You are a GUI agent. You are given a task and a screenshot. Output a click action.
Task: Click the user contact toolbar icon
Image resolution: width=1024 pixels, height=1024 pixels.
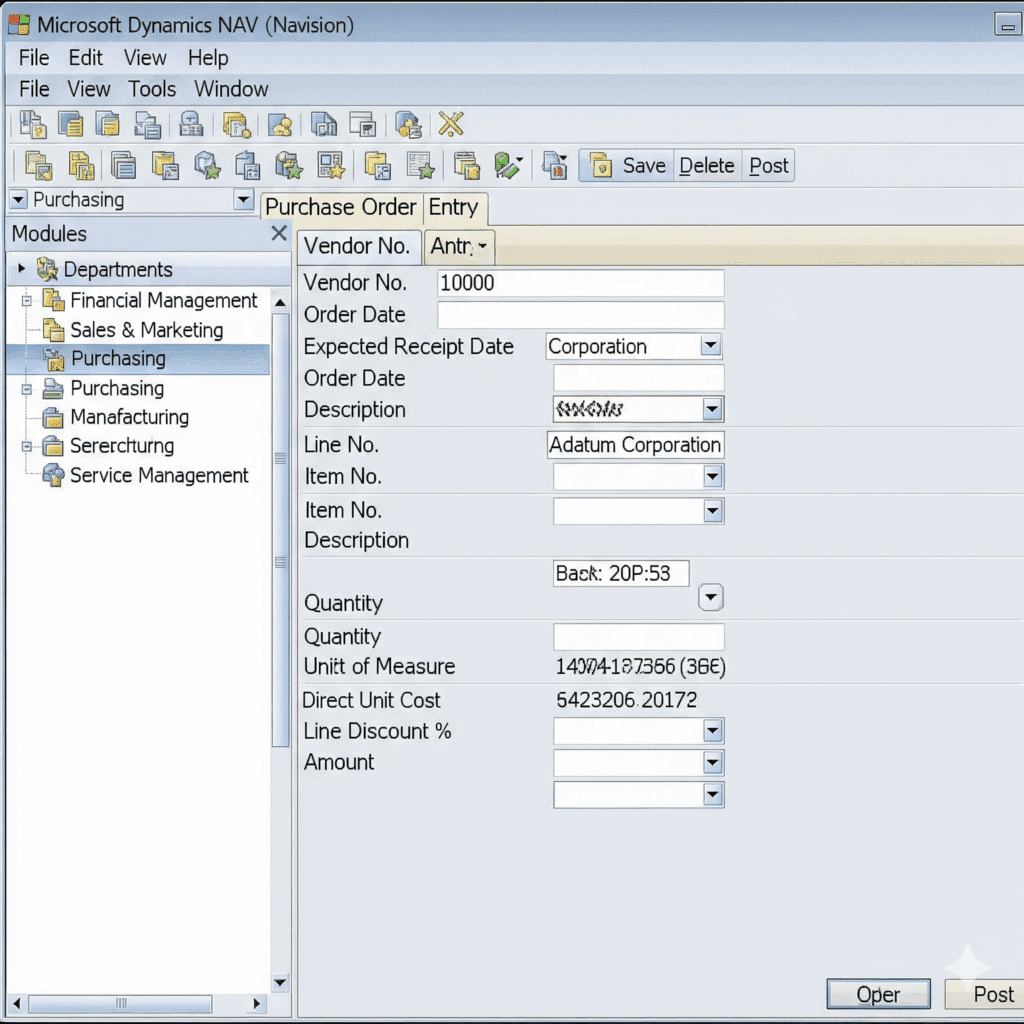[x=280, y=124]
